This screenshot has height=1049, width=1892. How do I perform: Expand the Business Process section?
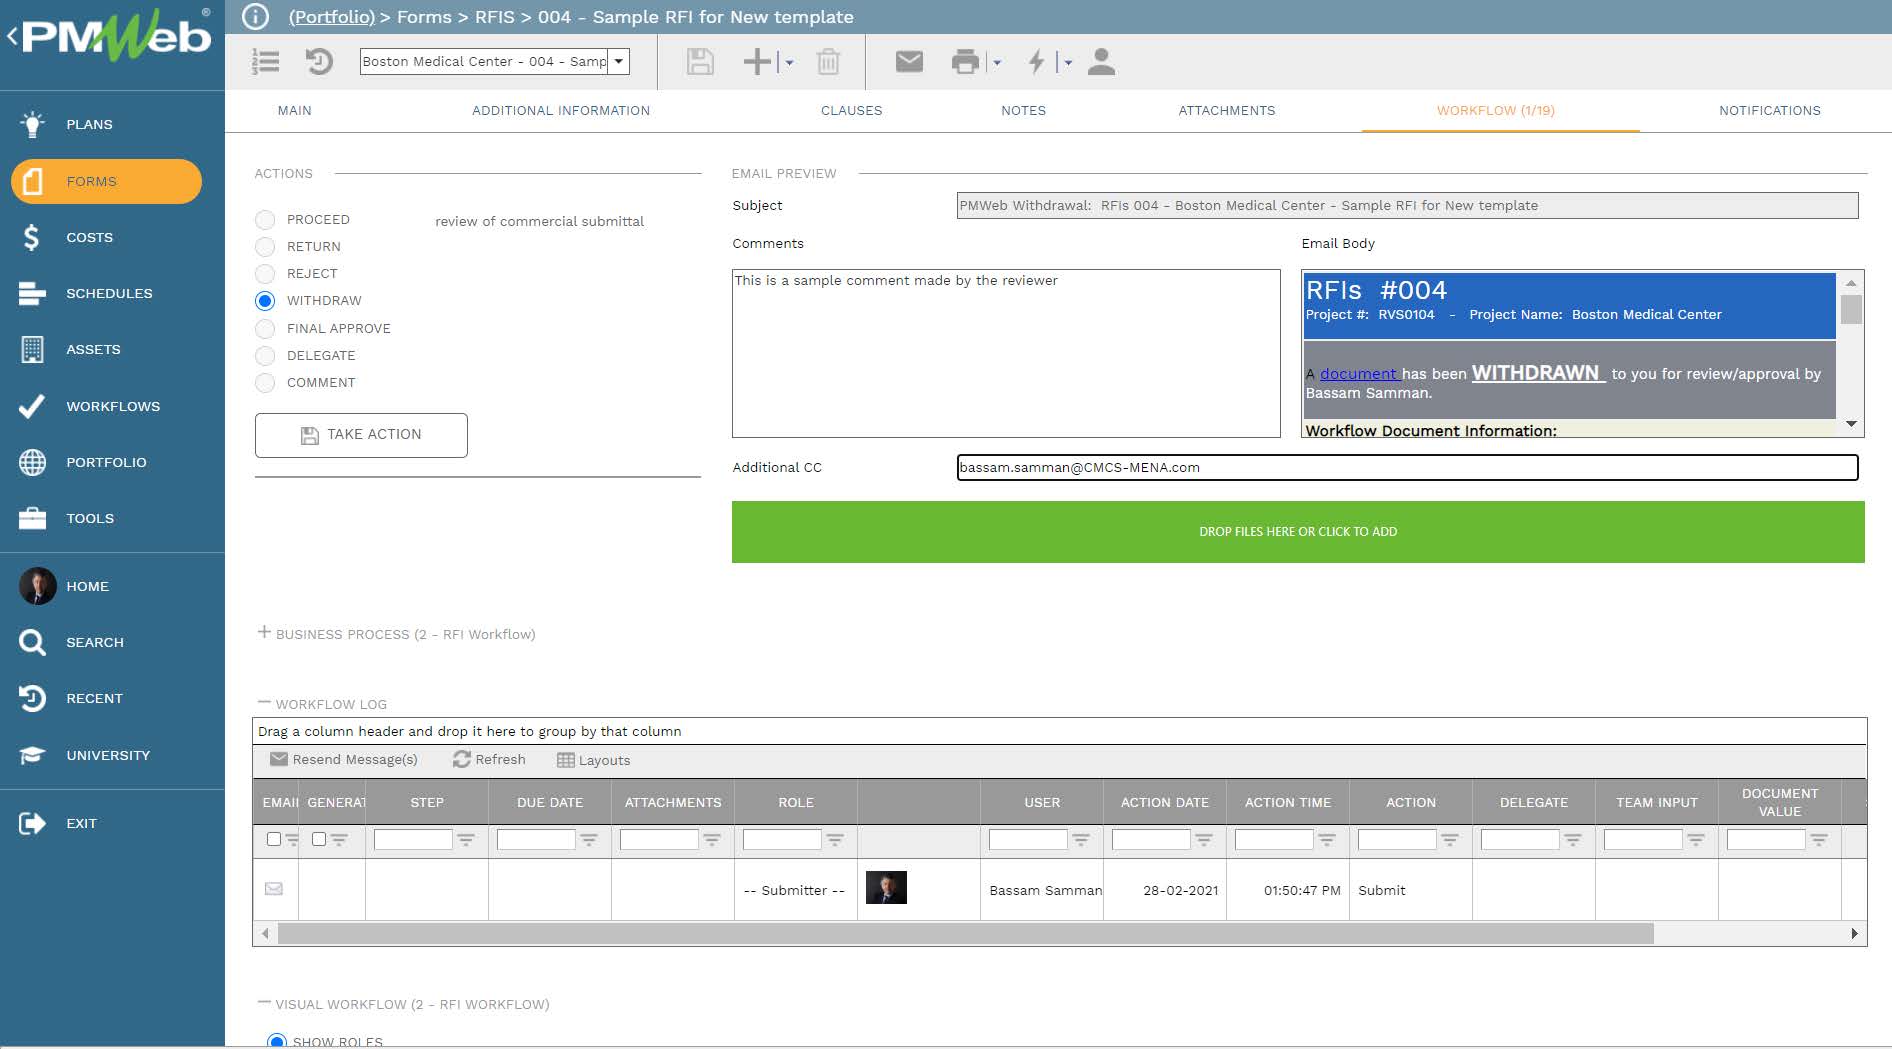tap(264, 632)
